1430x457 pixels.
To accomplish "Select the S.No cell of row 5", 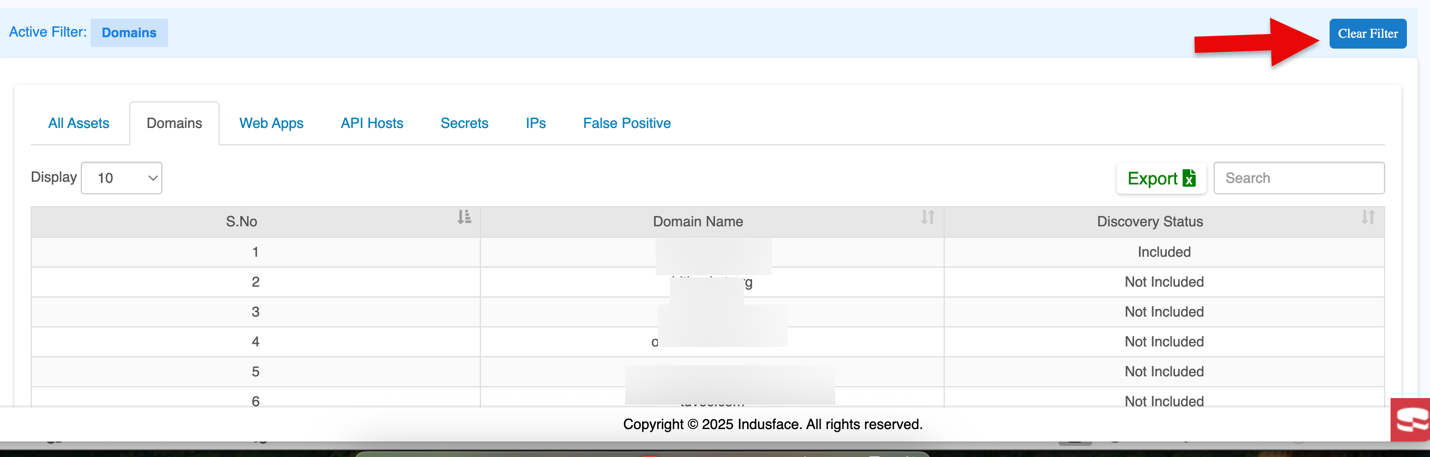I will click(256, 372).
